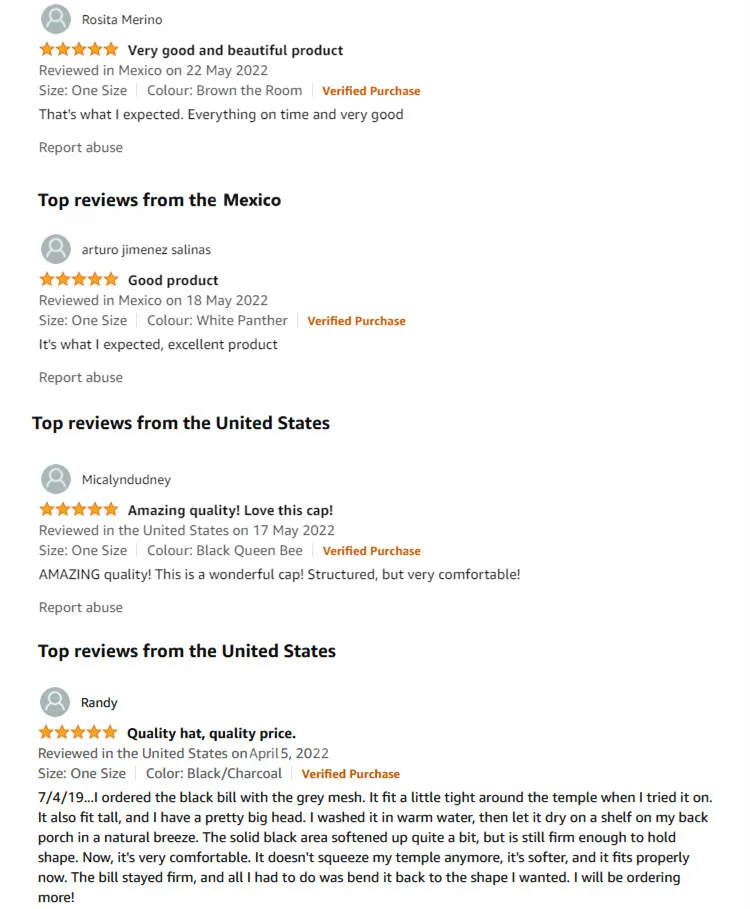Open the 'Good product' review title

(x=173, y=280)
